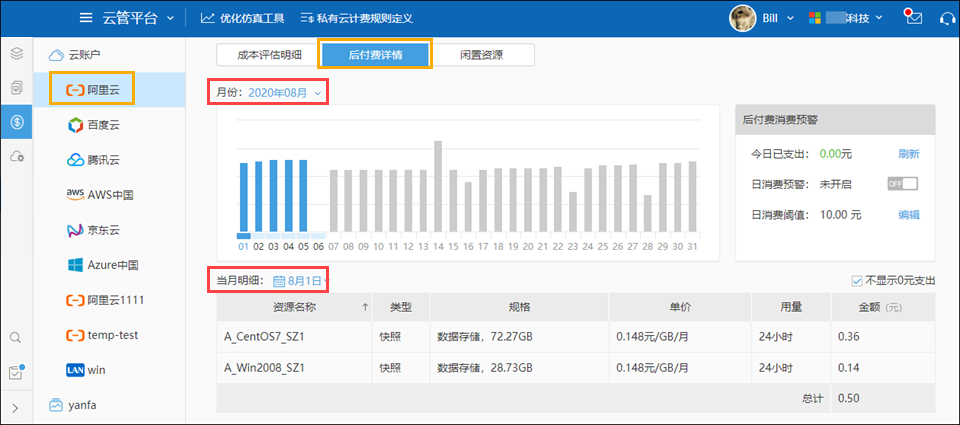The width and height of the screenshot is (960, 425).
Task: Click the cloud settings icon in left rail
Action: [x=16, y=157]
